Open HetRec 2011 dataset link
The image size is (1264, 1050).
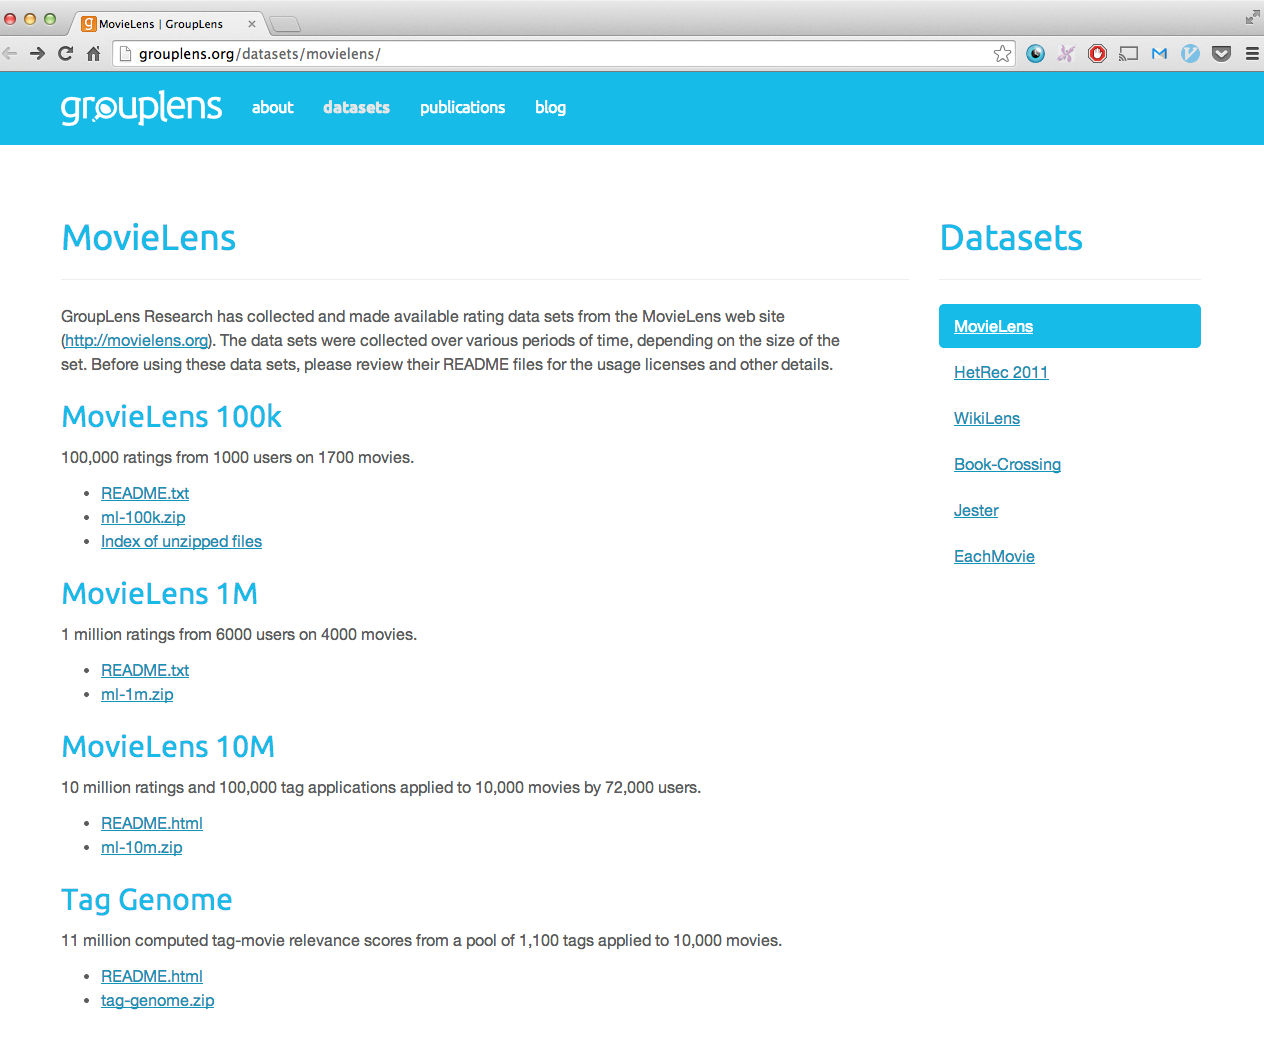(1001, 372)
